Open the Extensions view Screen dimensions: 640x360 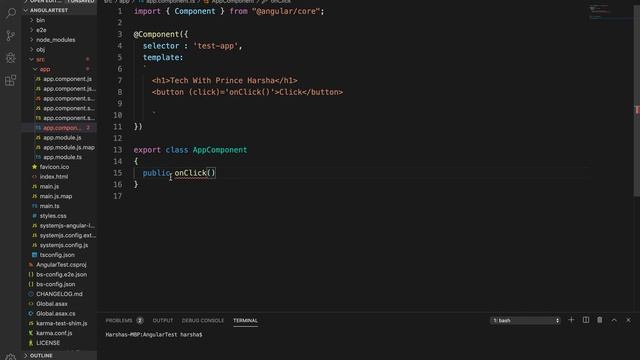11,80
